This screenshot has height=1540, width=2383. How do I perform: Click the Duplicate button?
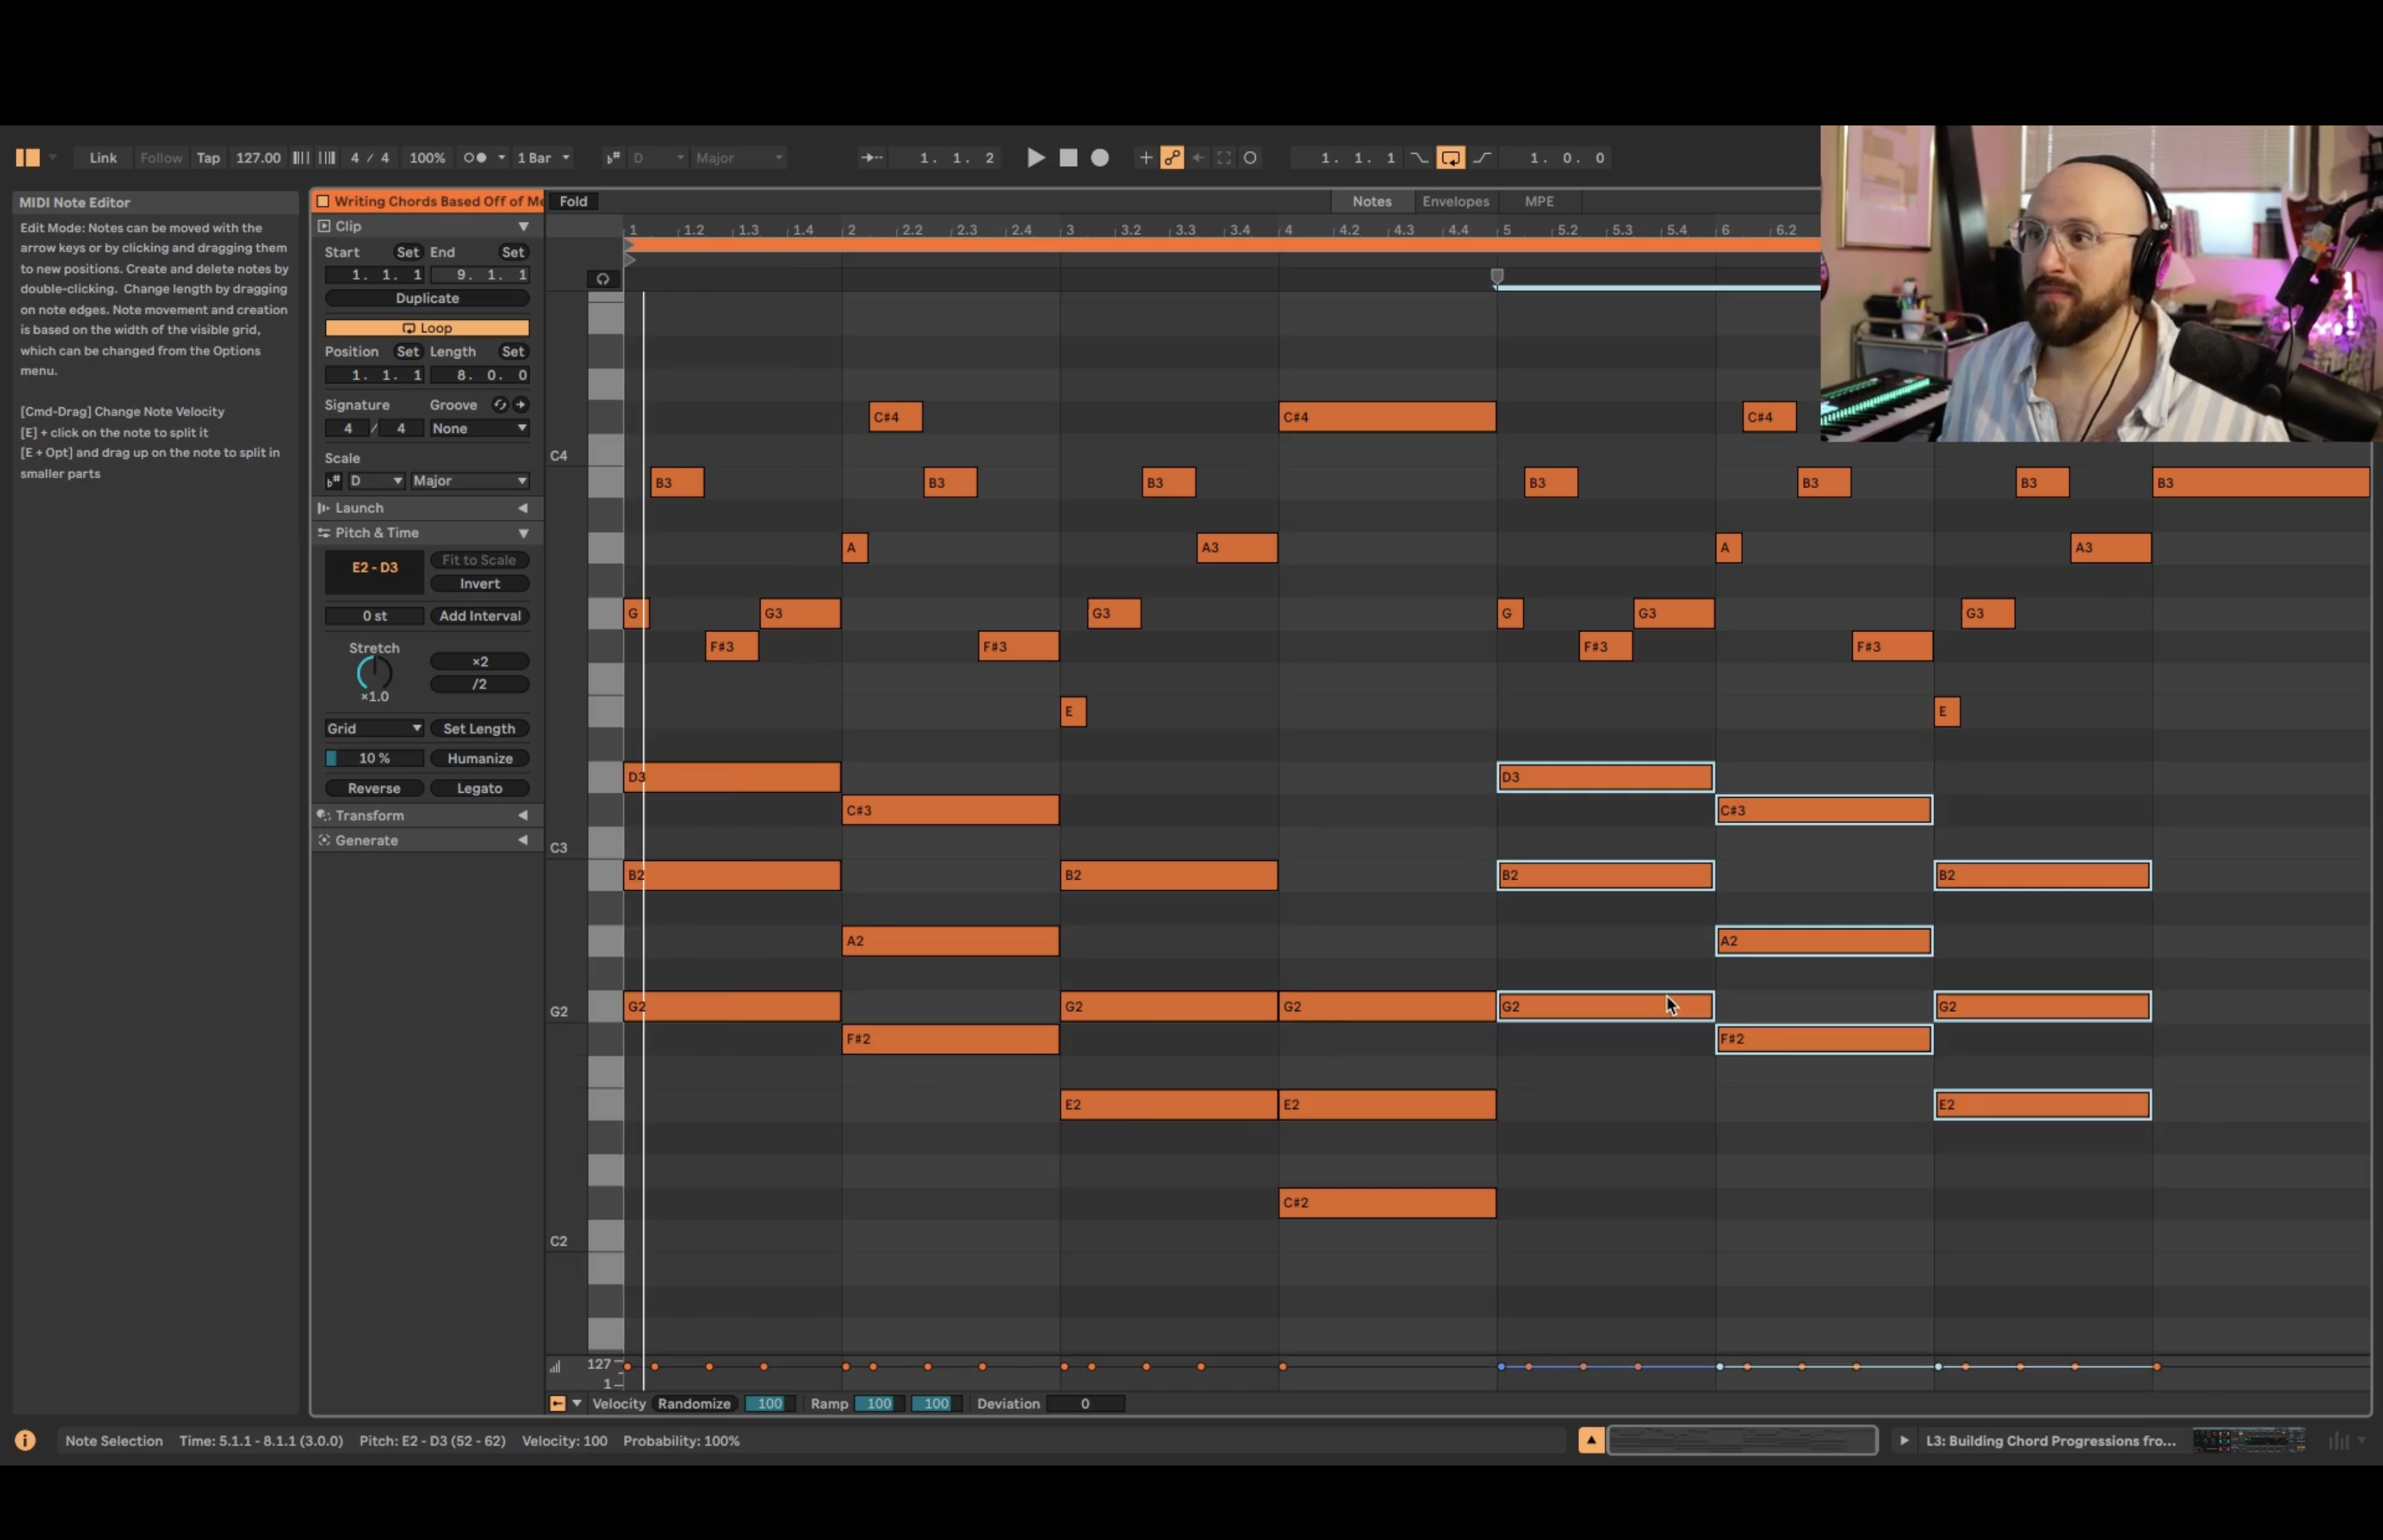tap(427, 298)
